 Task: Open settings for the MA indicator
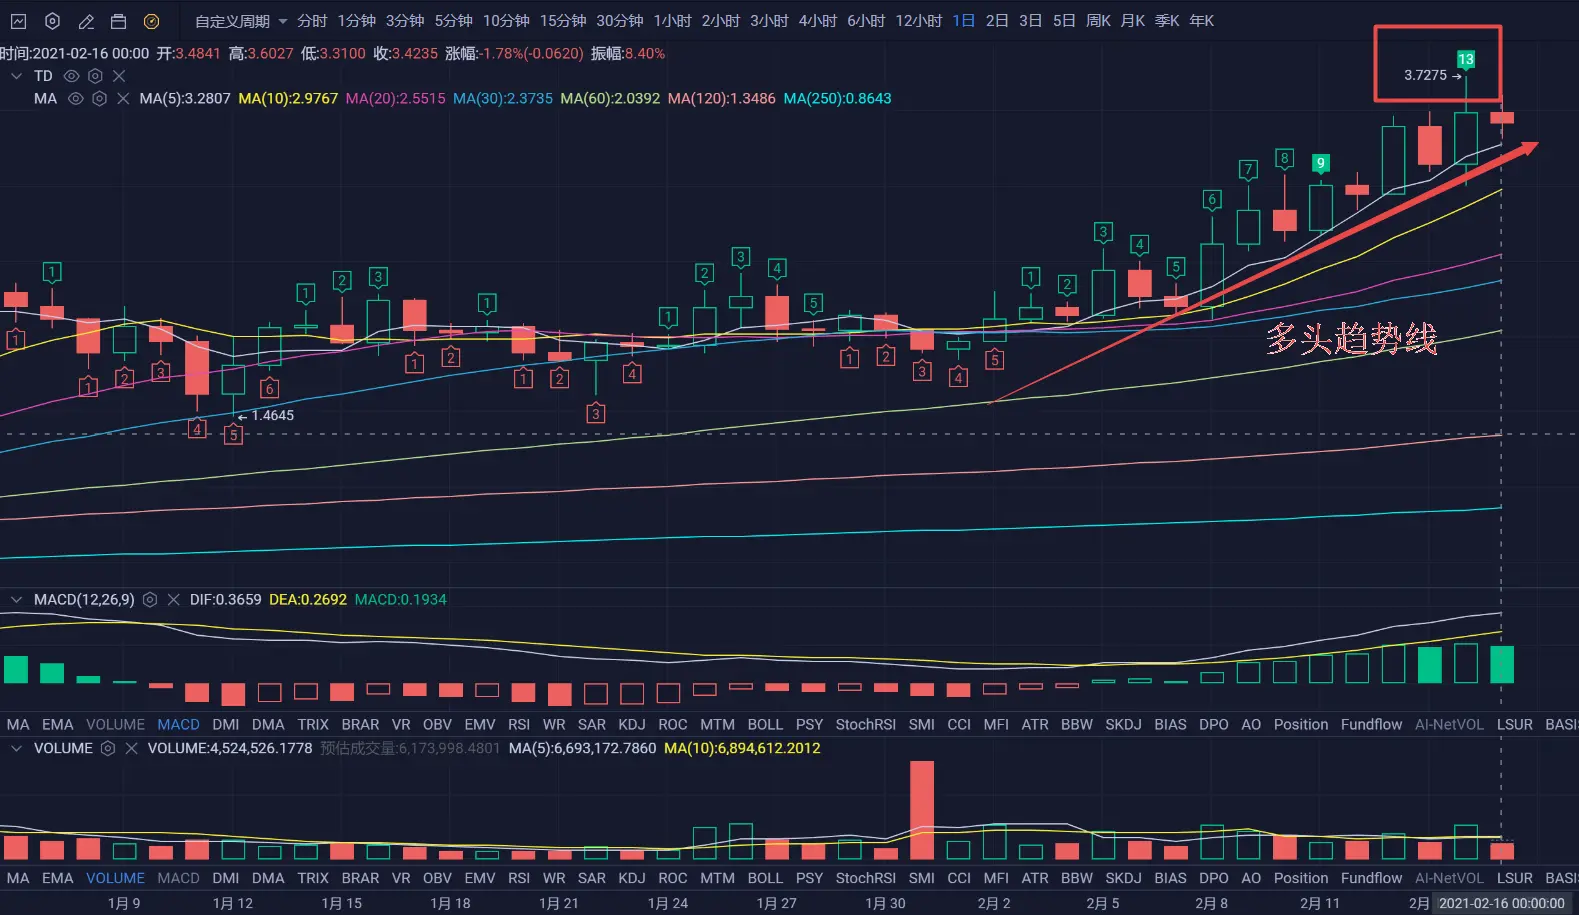pyautogui.click(x=99, y=98)
